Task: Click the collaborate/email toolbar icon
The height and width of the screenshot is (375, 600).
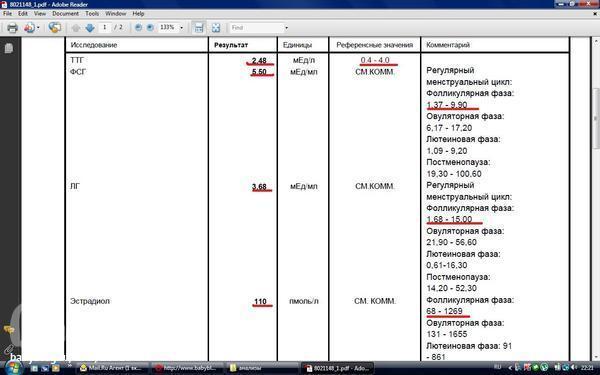Action: 55,28
